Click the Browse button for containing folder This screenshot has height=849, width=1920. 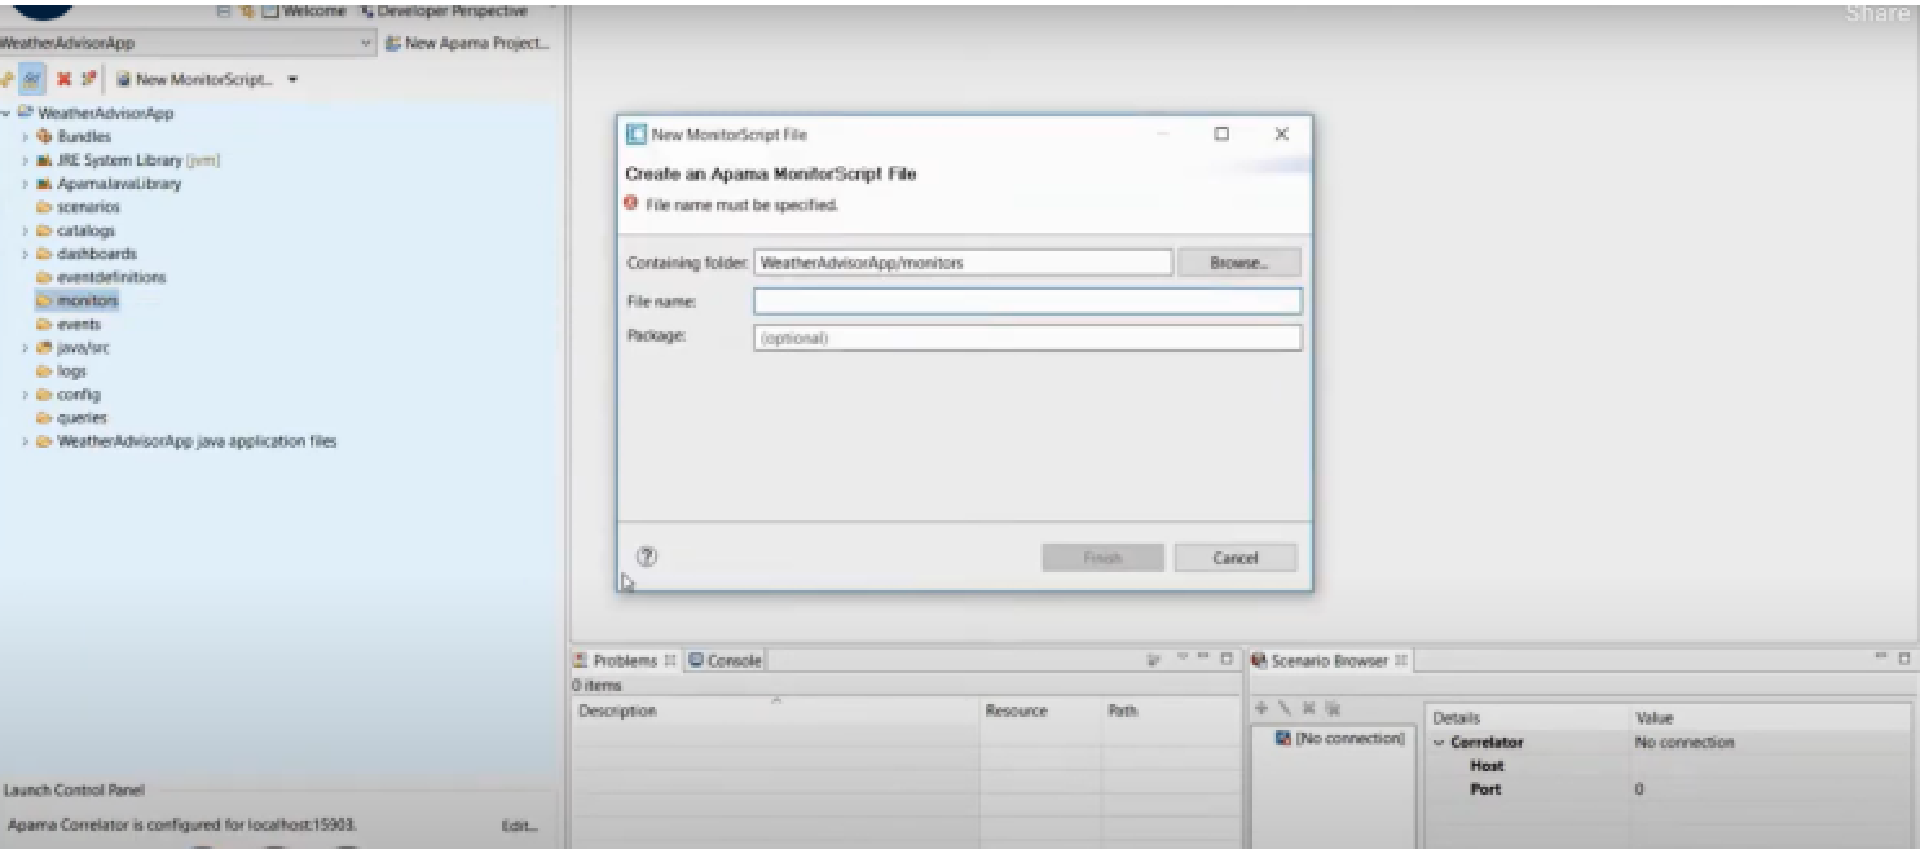coord(1238,263)
